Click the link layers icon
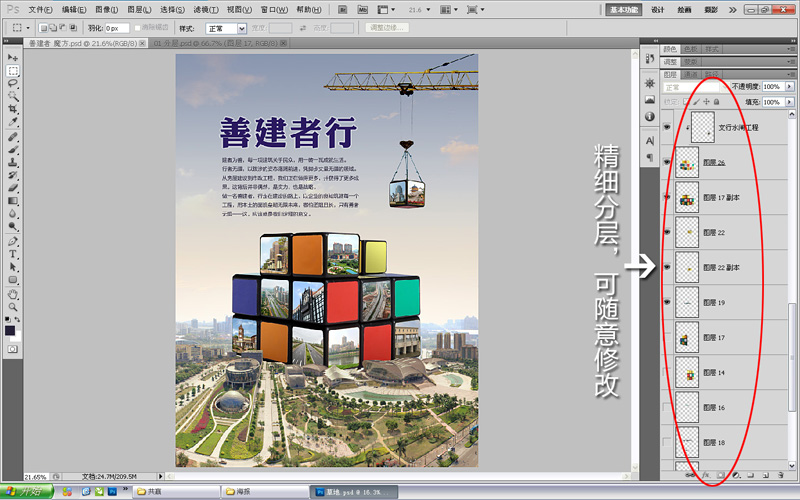The height and width of the screenshot is (500, 800). point(690,475)
